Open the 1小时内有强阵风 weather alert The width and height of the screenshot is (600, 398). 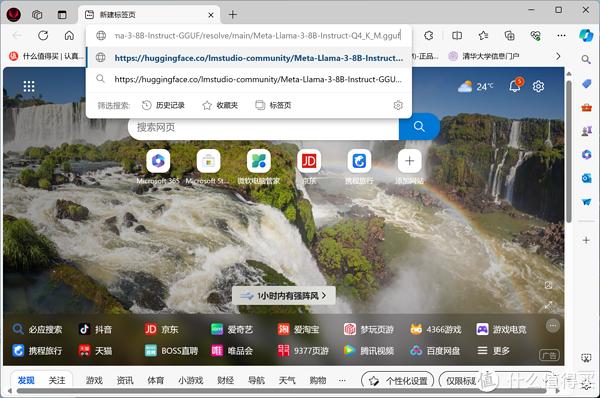click(x=284, y=296)
